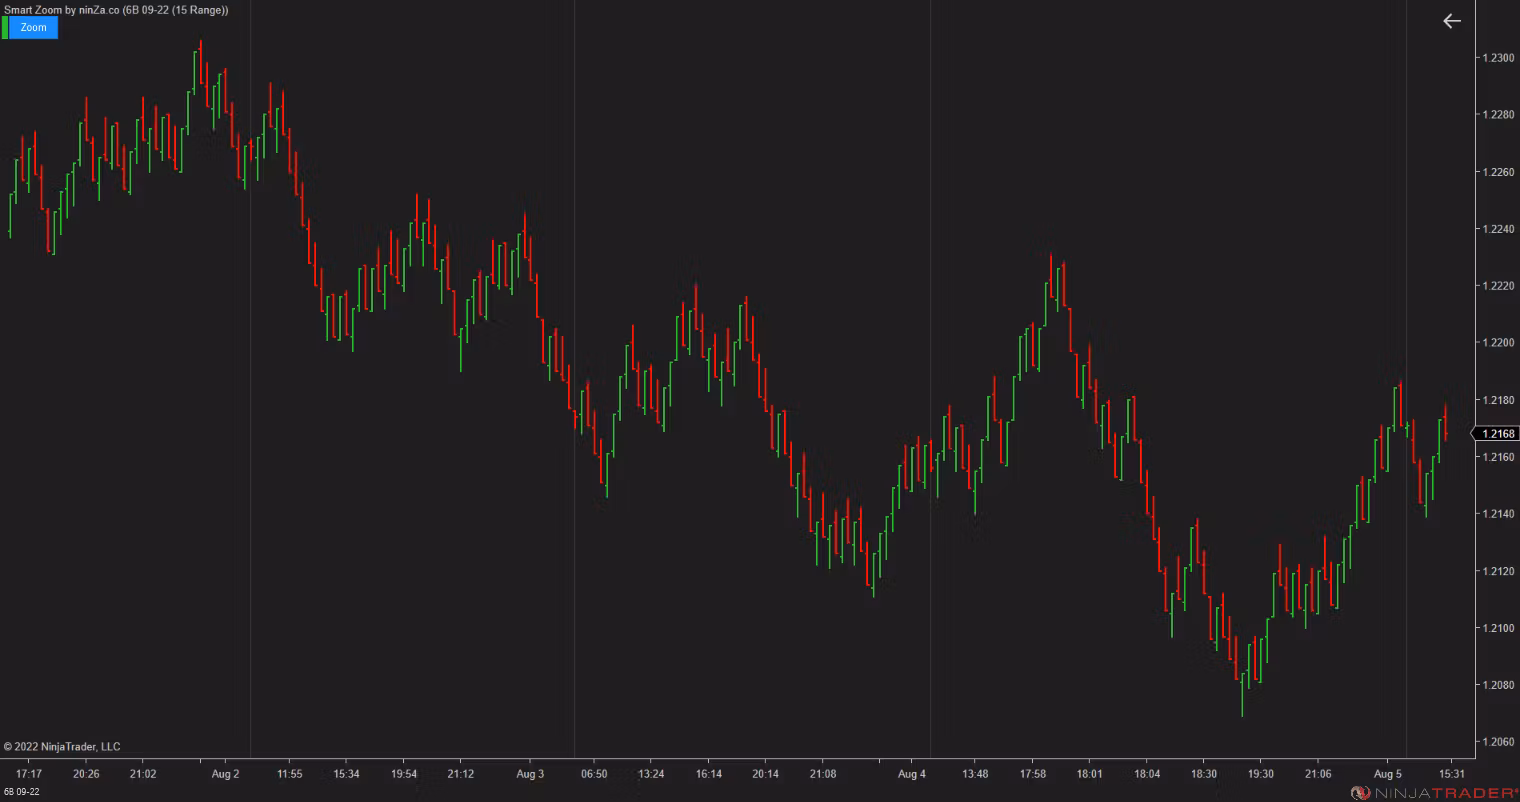Click the 2022 NinjaTrader, LLC copyright text

pyautogui.click(x=62, y=747)
